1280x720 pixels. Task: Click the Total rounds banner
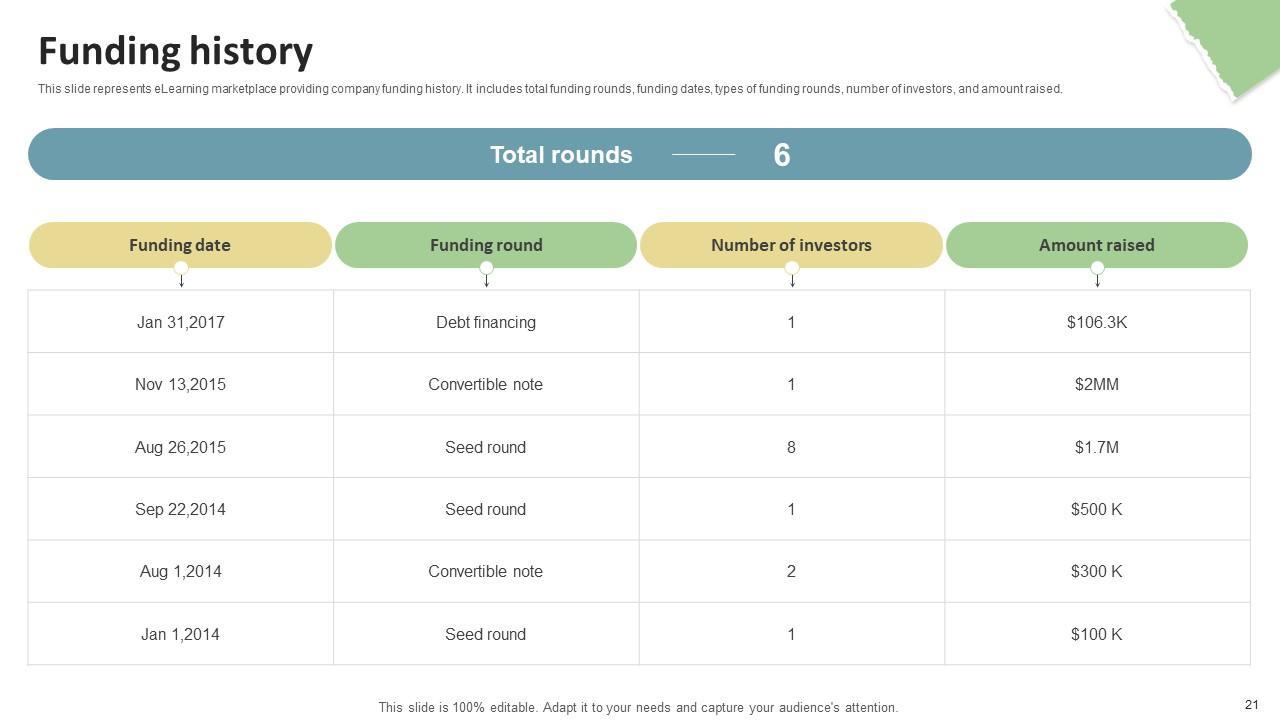pyautogui.click(x=640, y=155)
